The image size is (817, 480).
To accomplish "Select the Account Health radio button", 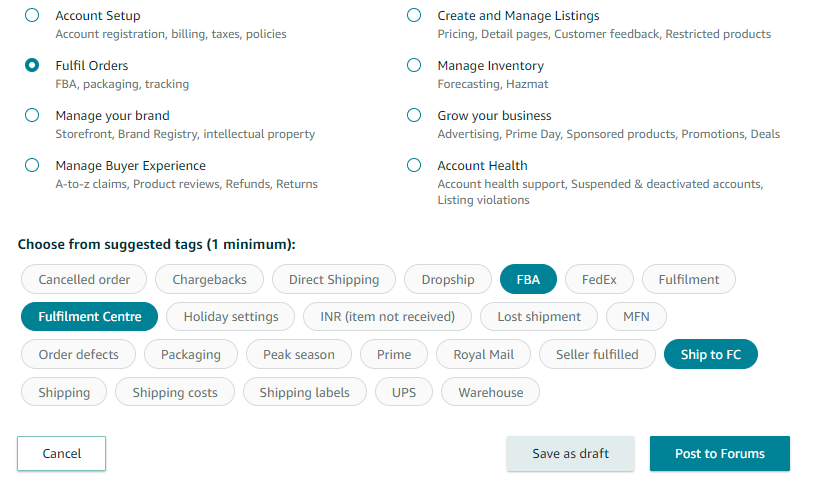I will (414, 165).
